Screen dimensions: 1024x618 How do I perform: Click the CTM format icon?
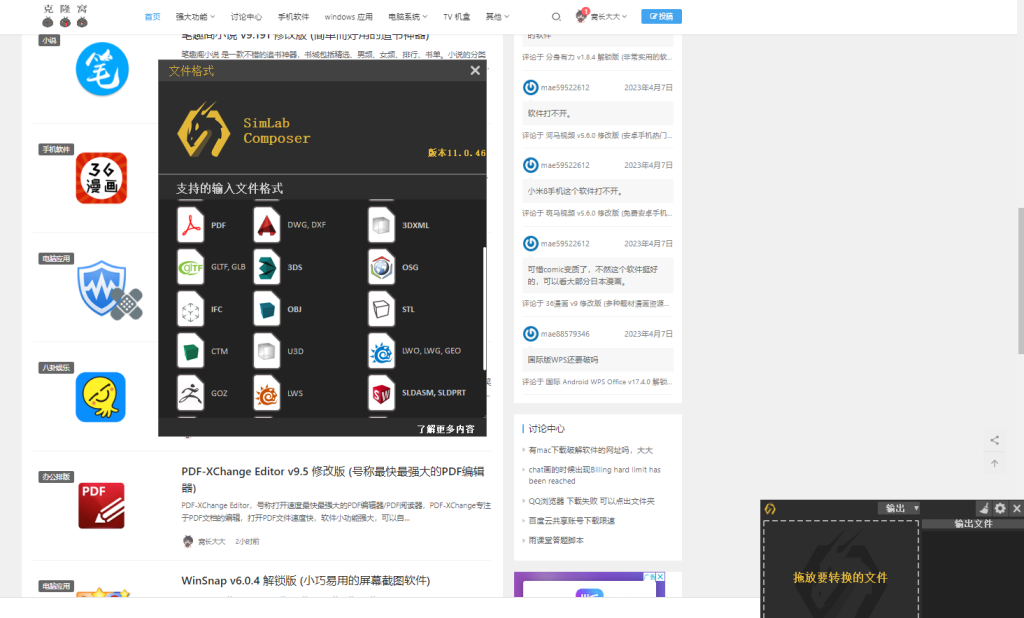point(191,351)
